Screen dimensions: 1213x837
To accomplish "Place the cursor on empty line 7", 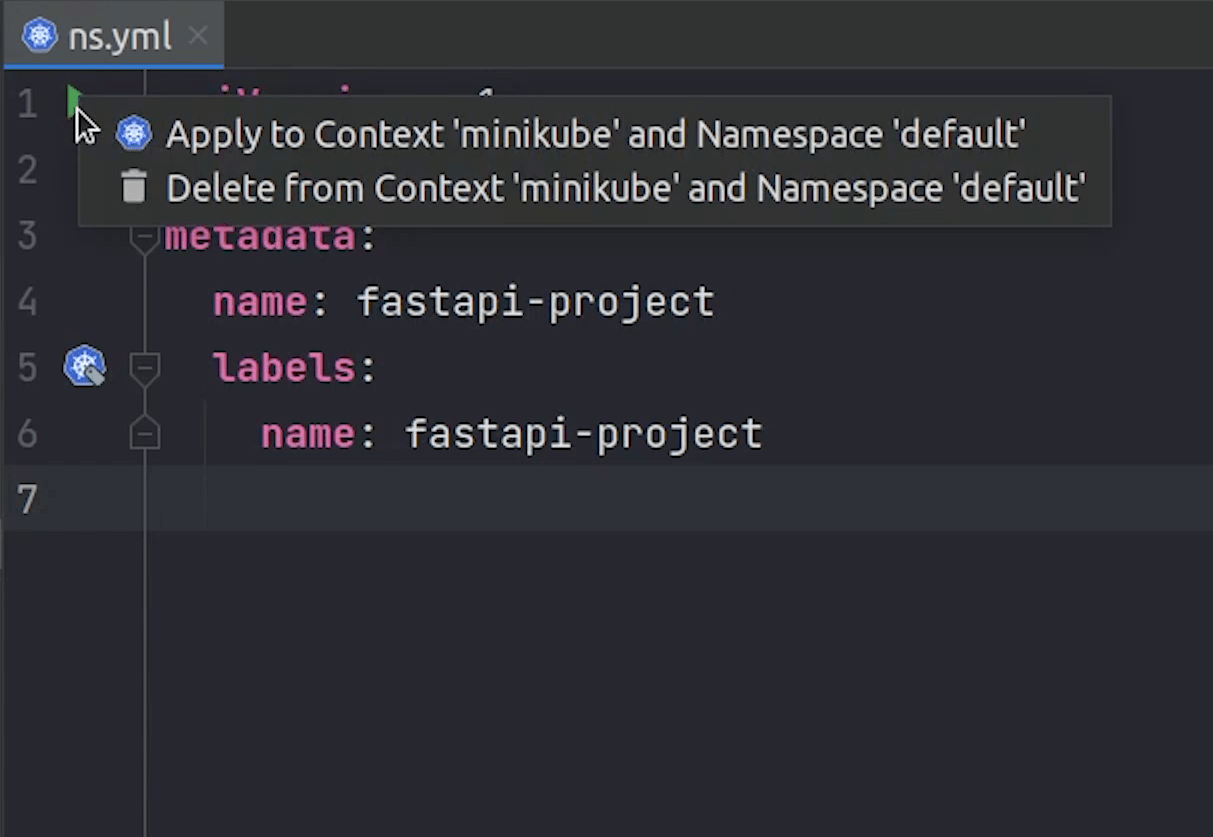I will pos(600,498).
